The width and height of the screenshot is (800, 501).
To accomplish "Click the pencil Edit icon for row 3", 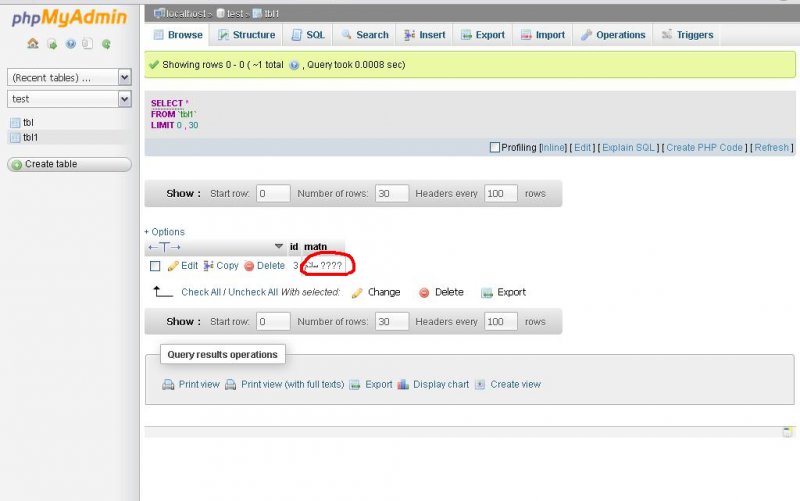I will point(172,266).
